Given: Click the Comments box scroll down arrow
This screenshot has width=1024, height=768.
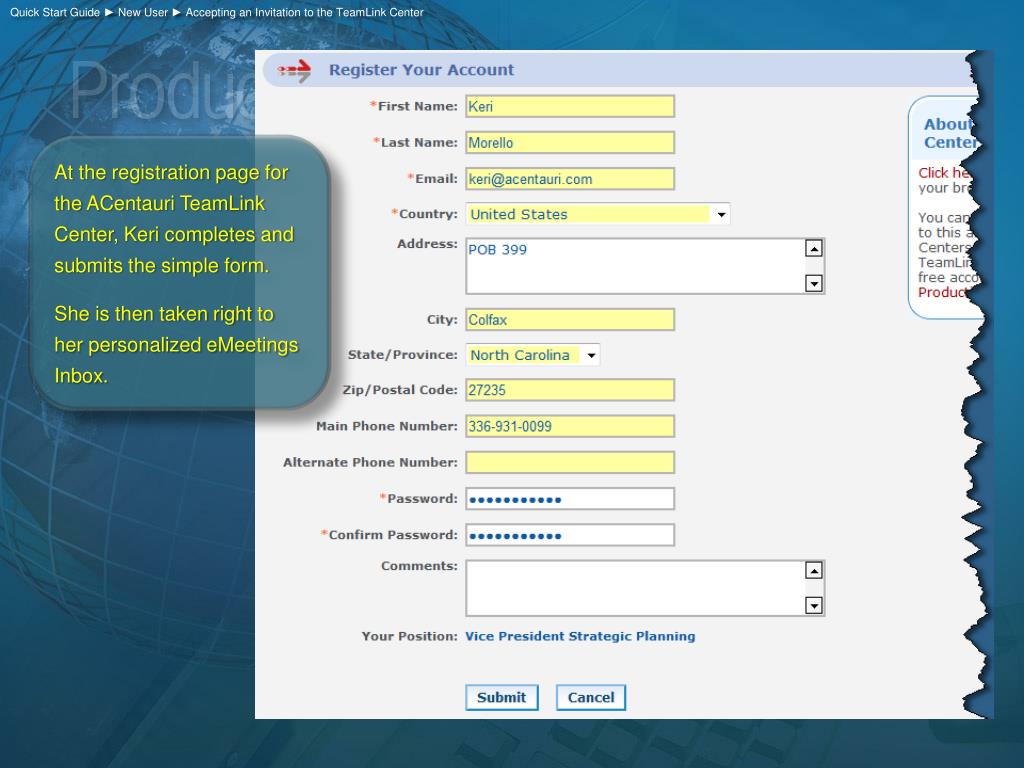Looking at the screenshot, I should click(814, 605).
